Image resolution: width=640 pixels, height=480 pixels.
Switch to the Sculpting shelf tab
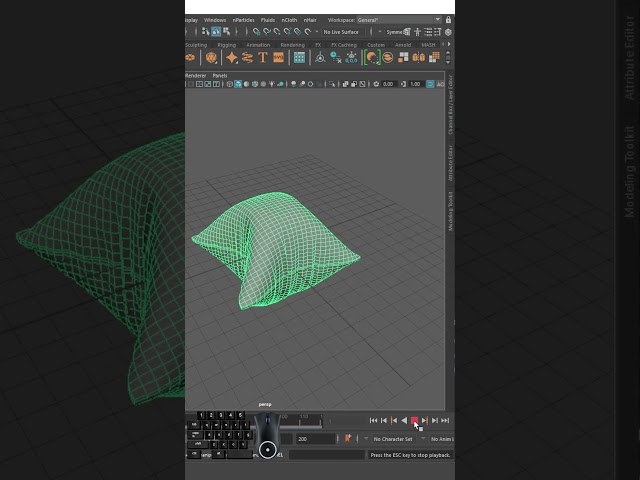(196, 45)
